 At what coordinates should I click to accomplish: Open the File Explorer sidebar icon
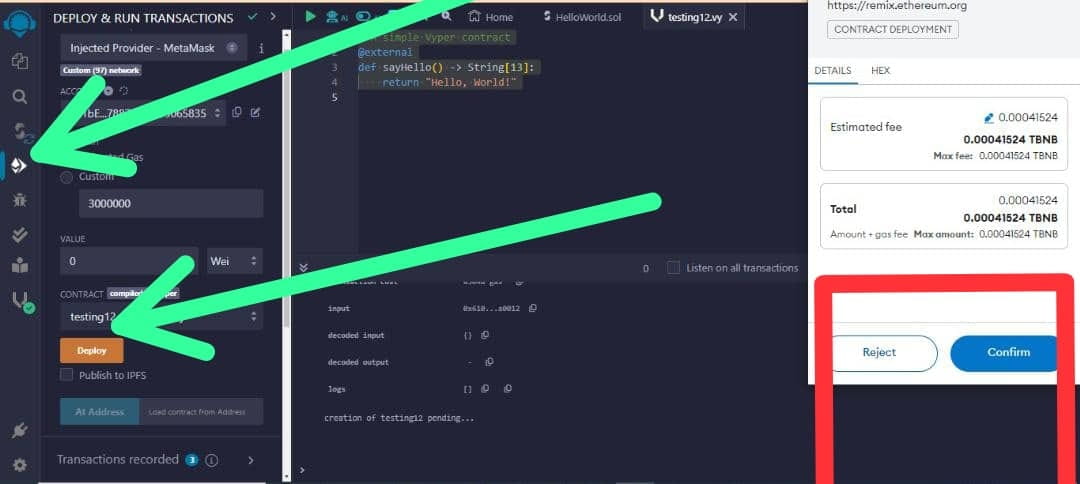(x=19, y=62)
